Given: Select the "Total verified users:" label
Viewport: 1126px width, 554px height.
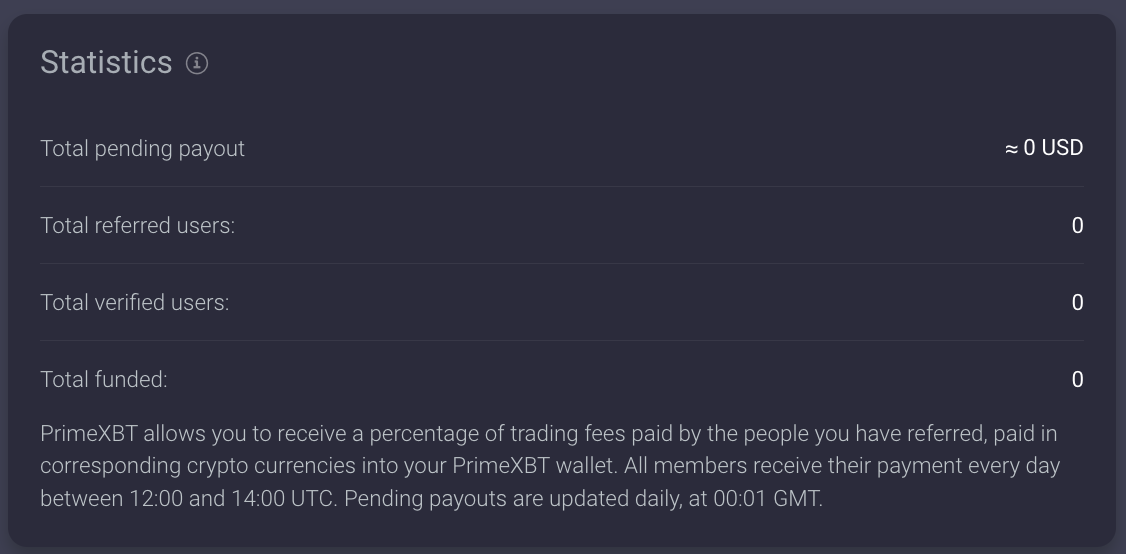Looking at the screenshot, I should (134, 302).
